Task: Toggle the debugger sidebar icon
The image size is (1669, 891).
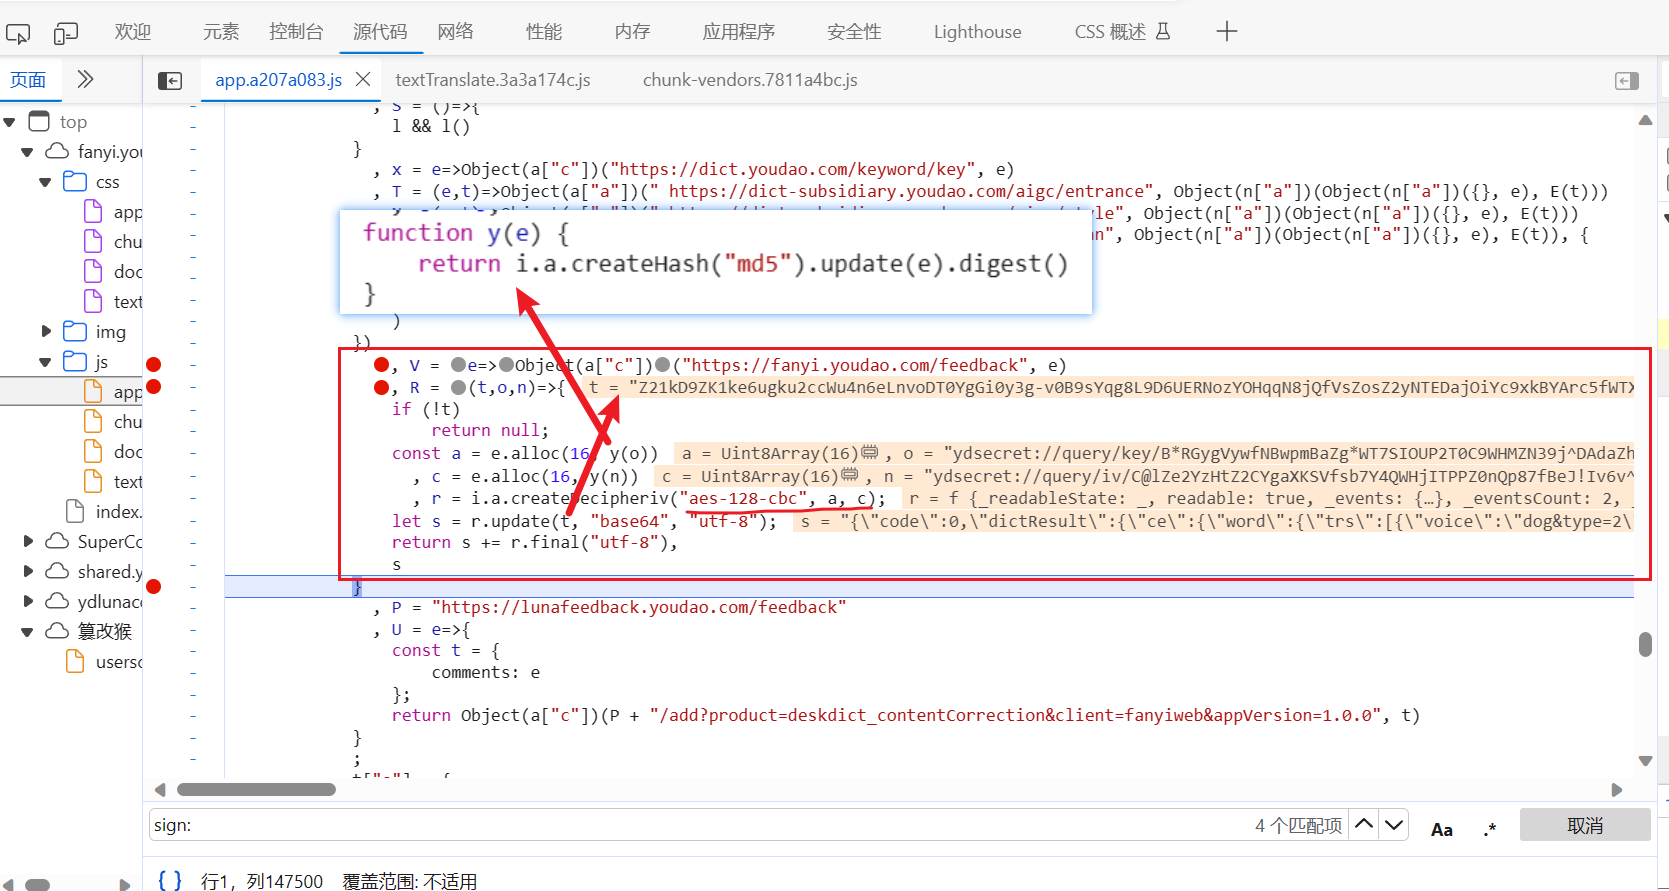Action: [x=1627, y=80]
